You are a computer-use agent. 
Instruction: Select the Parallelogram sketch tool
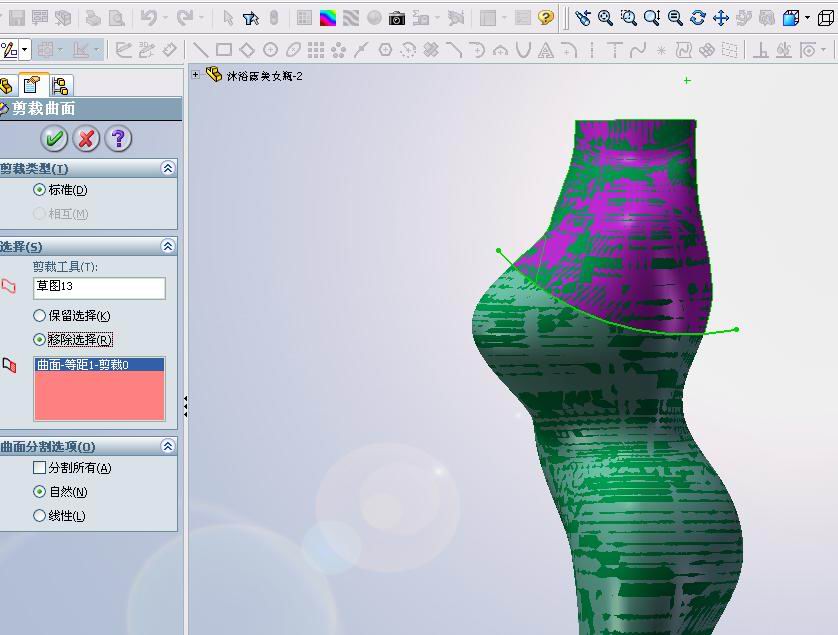coord(247,50)
